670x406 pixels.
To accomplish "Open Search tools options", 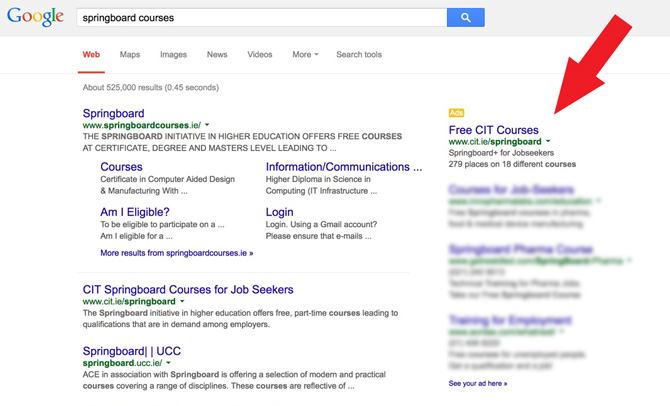I will tap(359, 55).
